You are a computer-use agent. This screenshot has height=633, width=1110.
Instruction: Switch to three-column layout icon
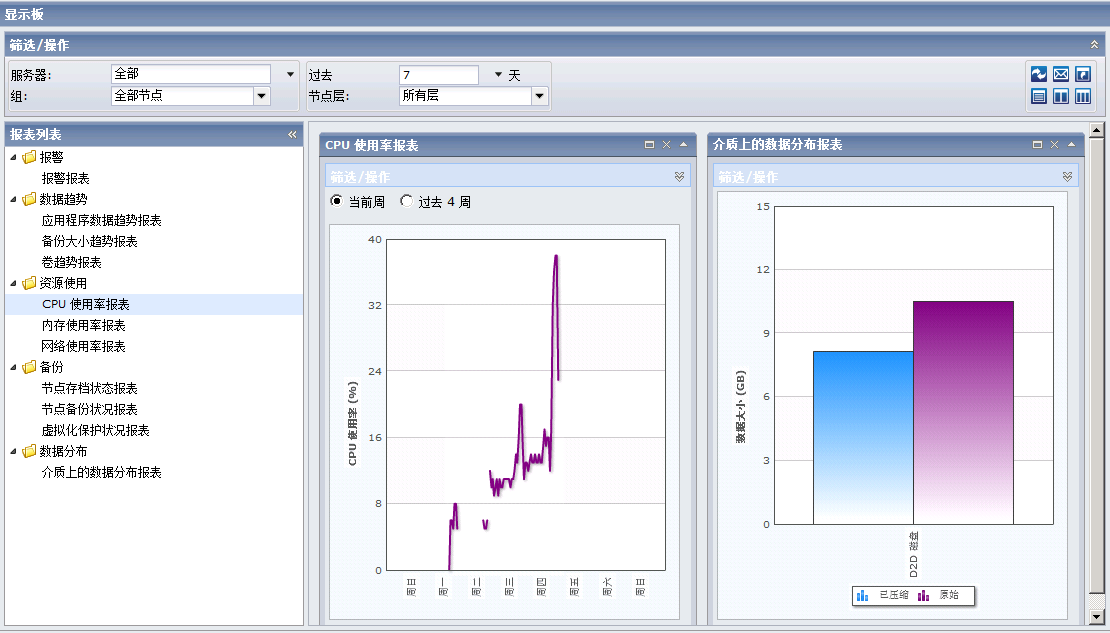point(1083,97)
